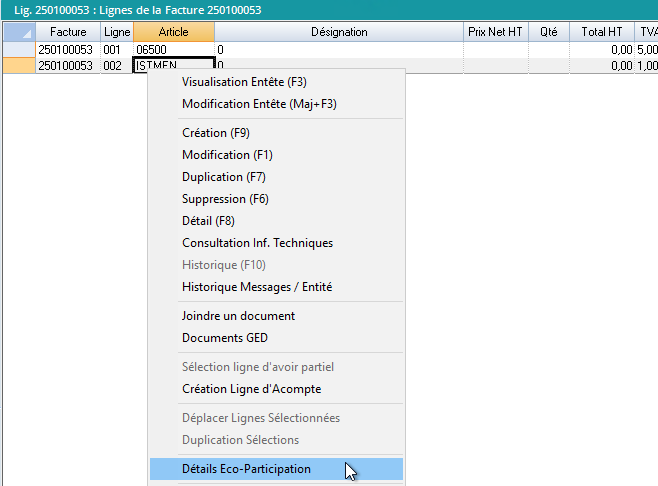The width and height of the screenshot is (658, 486).
Task: Choose Joindre un document
Action: click(238, 316)
